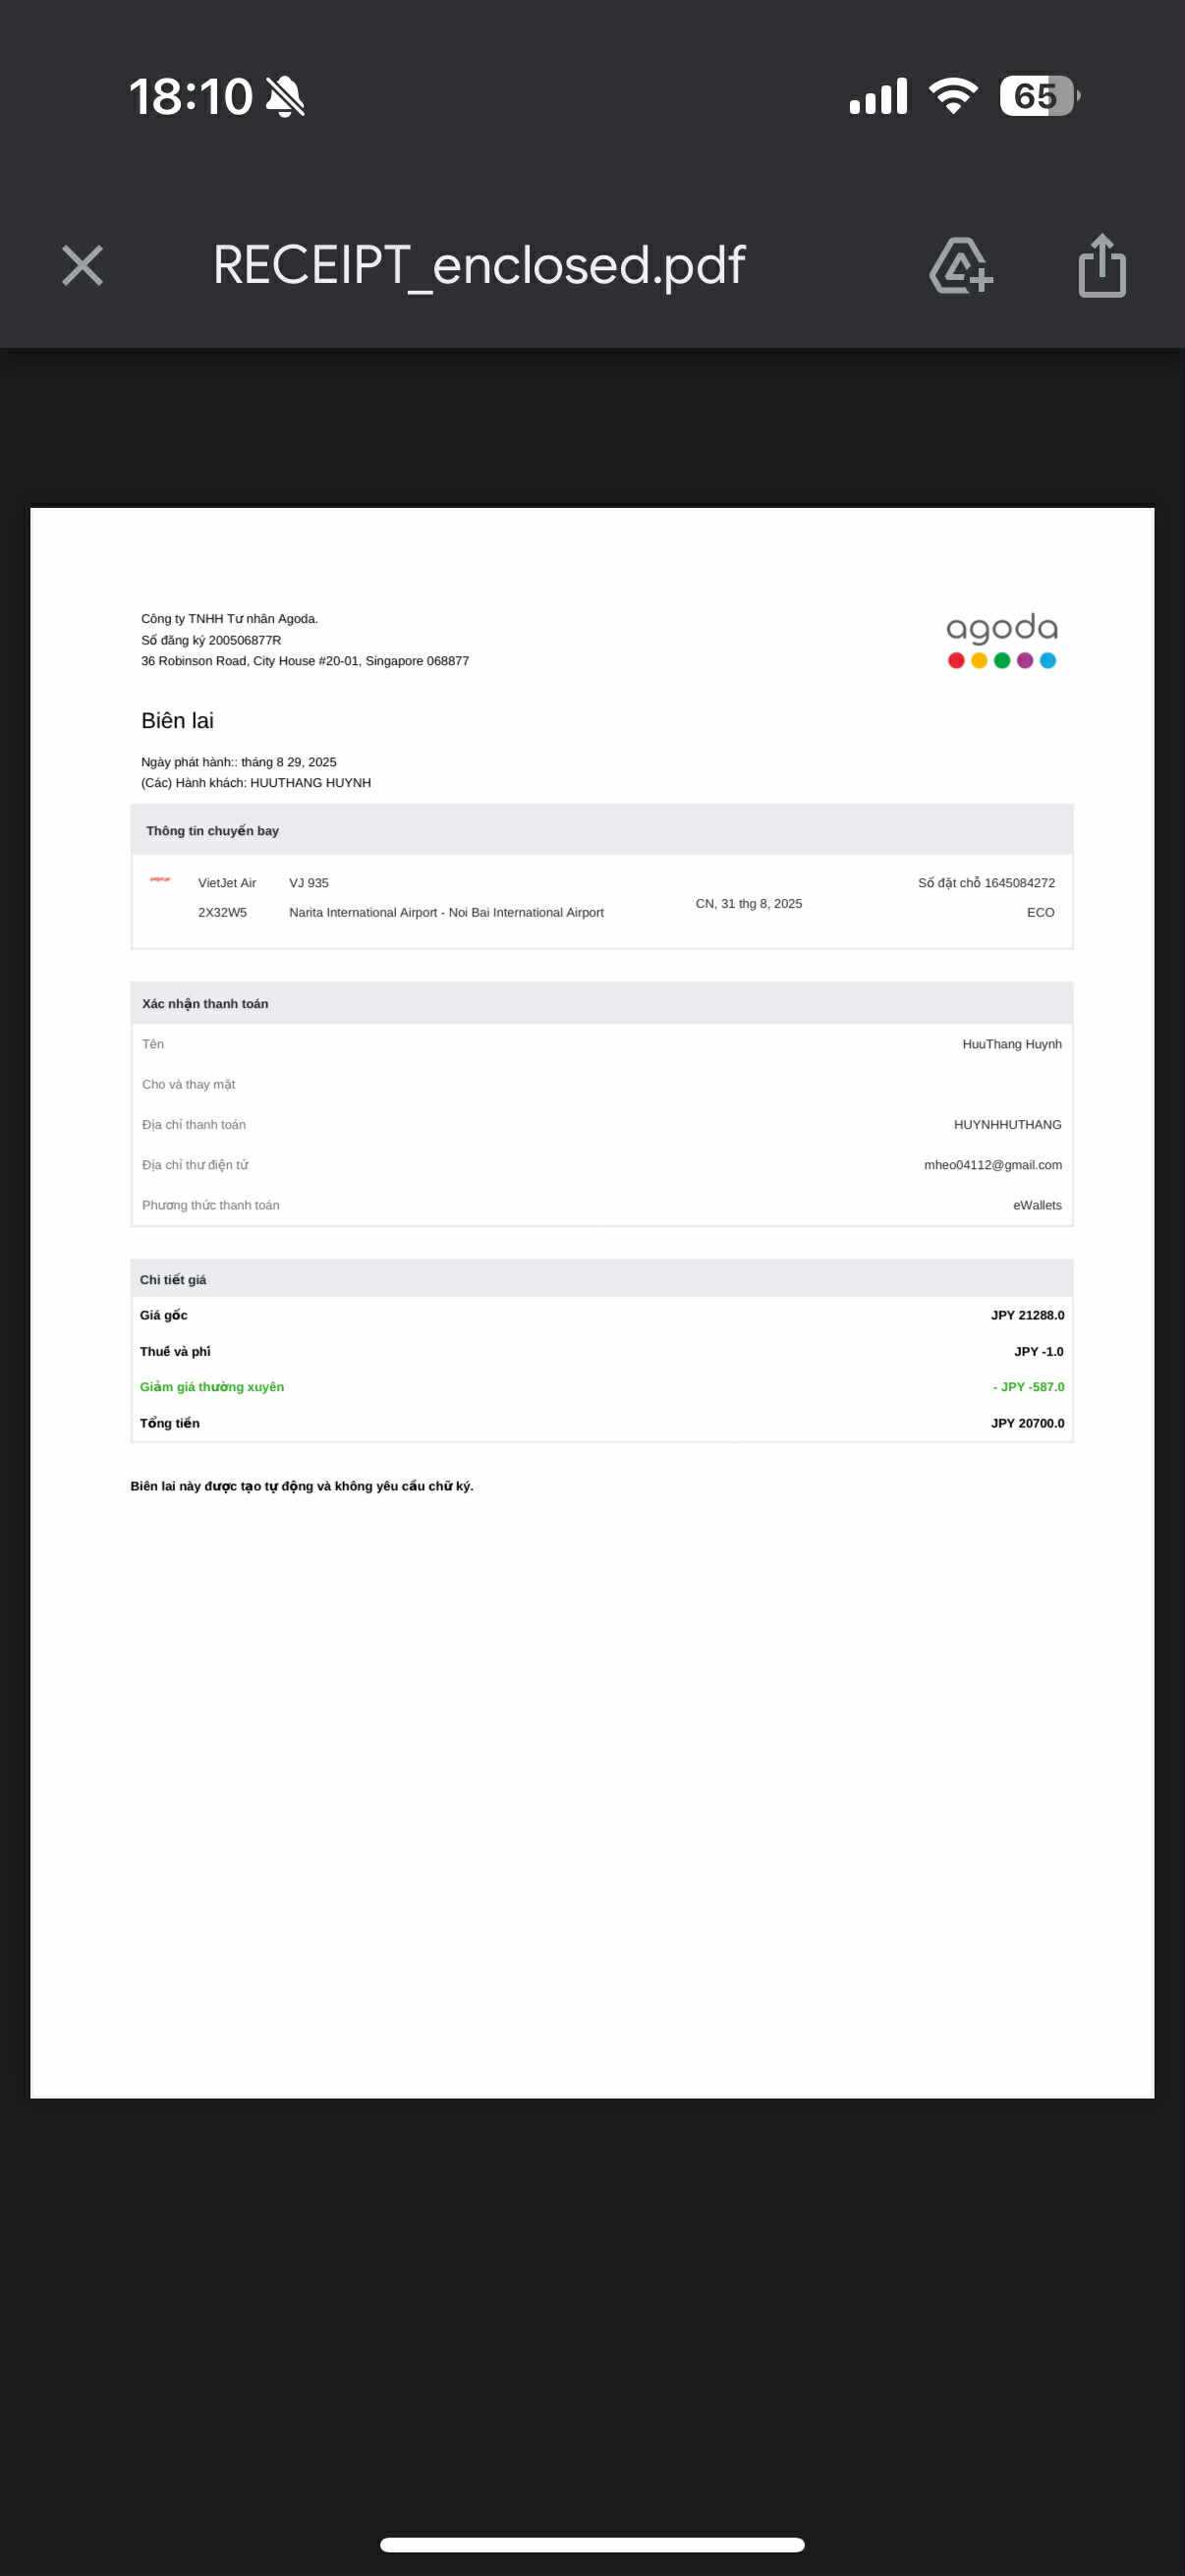Screen dimensions: 1185x2576
Task: Tap the Chi tiết giá section header
Action: (x=173, y=1280)
